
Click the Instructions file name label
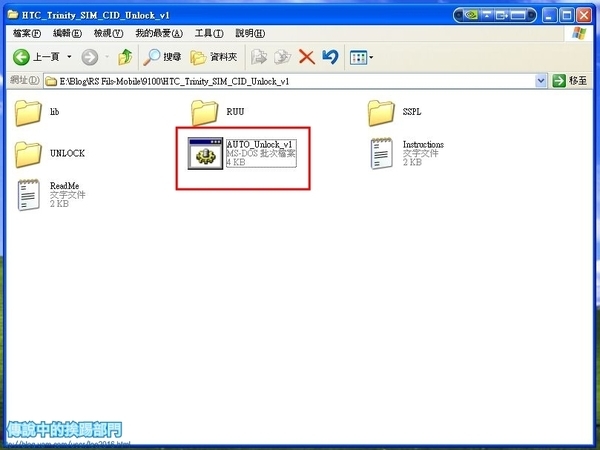[x=423, y=145]
